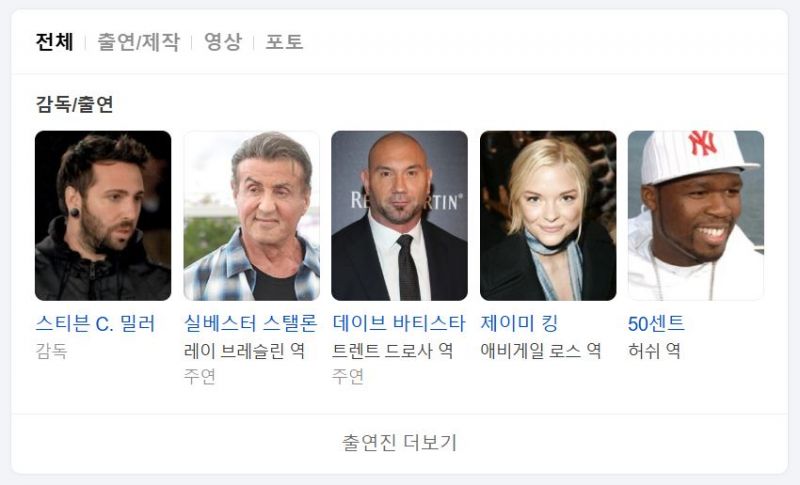800x485 pixels.
Task: Open the 영상 tab
Action: [x=222, y=42]
